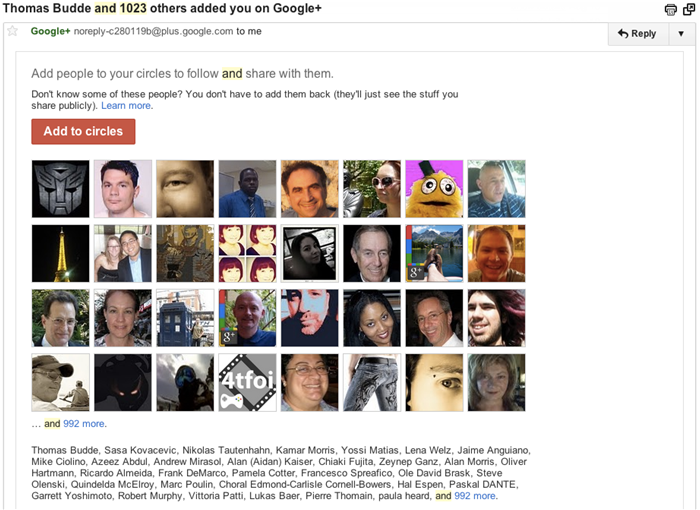Click the Google+ sender name
The width and height of the screenshot is (700, 510).
(x=50, y=31)
